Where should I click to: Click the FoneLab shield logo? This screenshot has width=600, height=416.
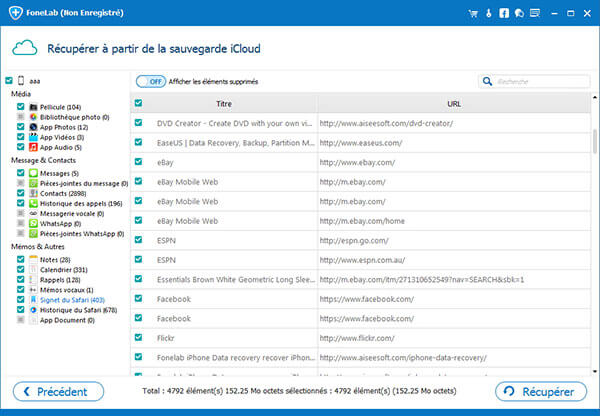[x=16, y=13]
